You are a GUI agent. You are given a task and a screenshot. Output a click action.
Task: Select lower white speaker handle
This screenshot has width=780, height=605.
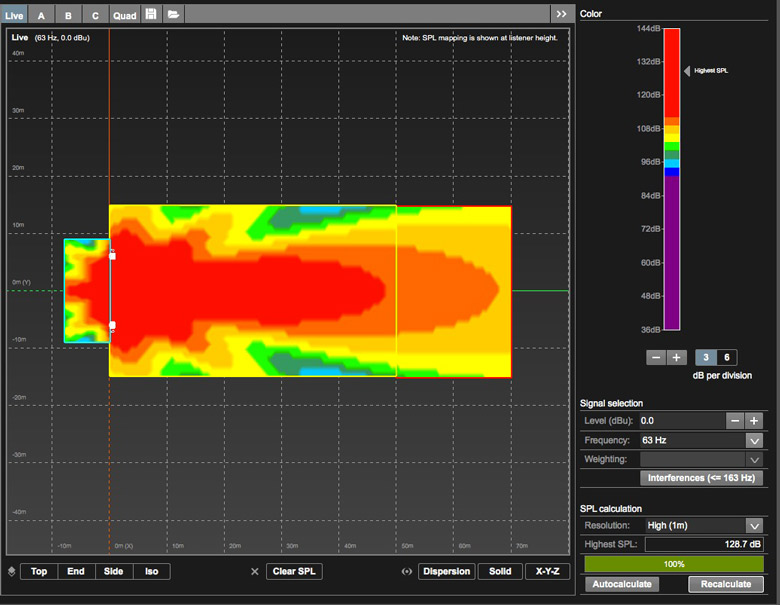(112, 325)
